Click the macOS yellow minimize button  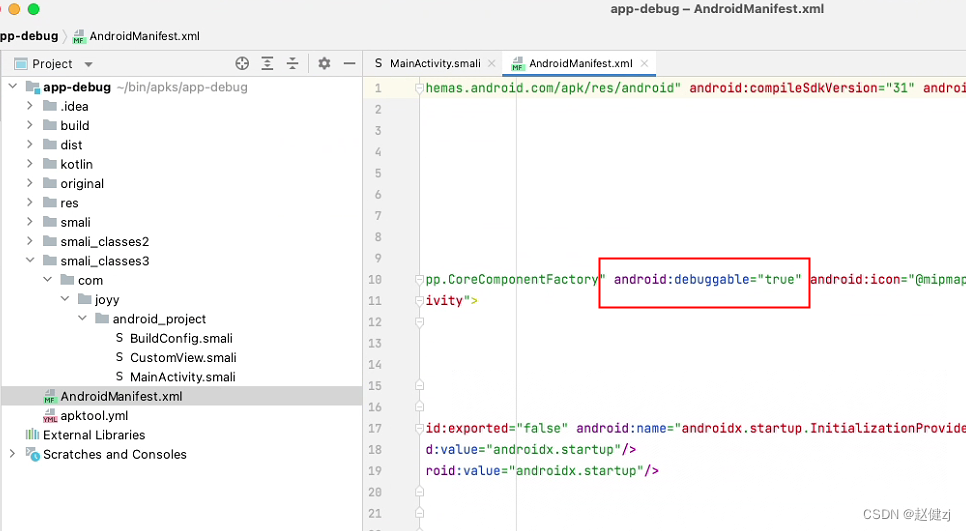[14, 9]
